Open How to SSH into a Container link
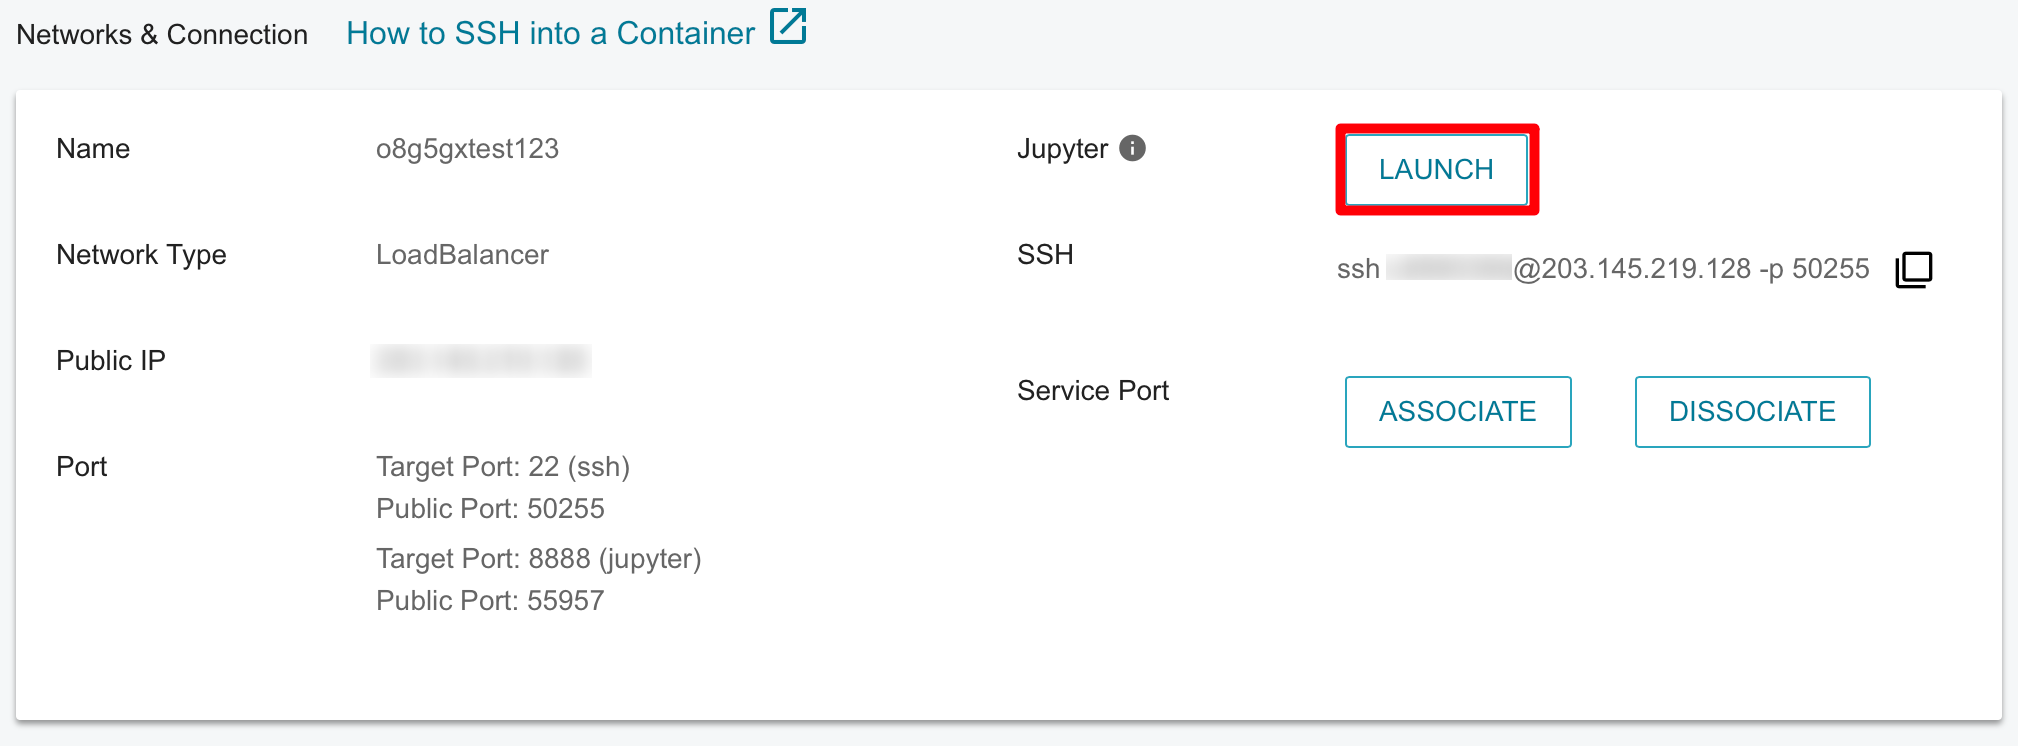The height and width of the screenshot is (746, 2018). tap(550, 33)
